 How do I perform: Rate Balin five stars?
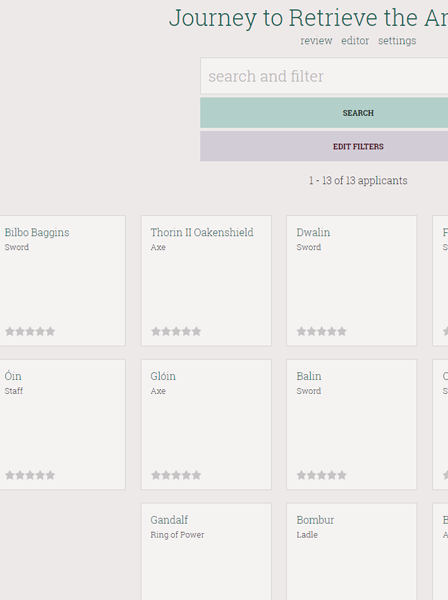coord(342,475)
